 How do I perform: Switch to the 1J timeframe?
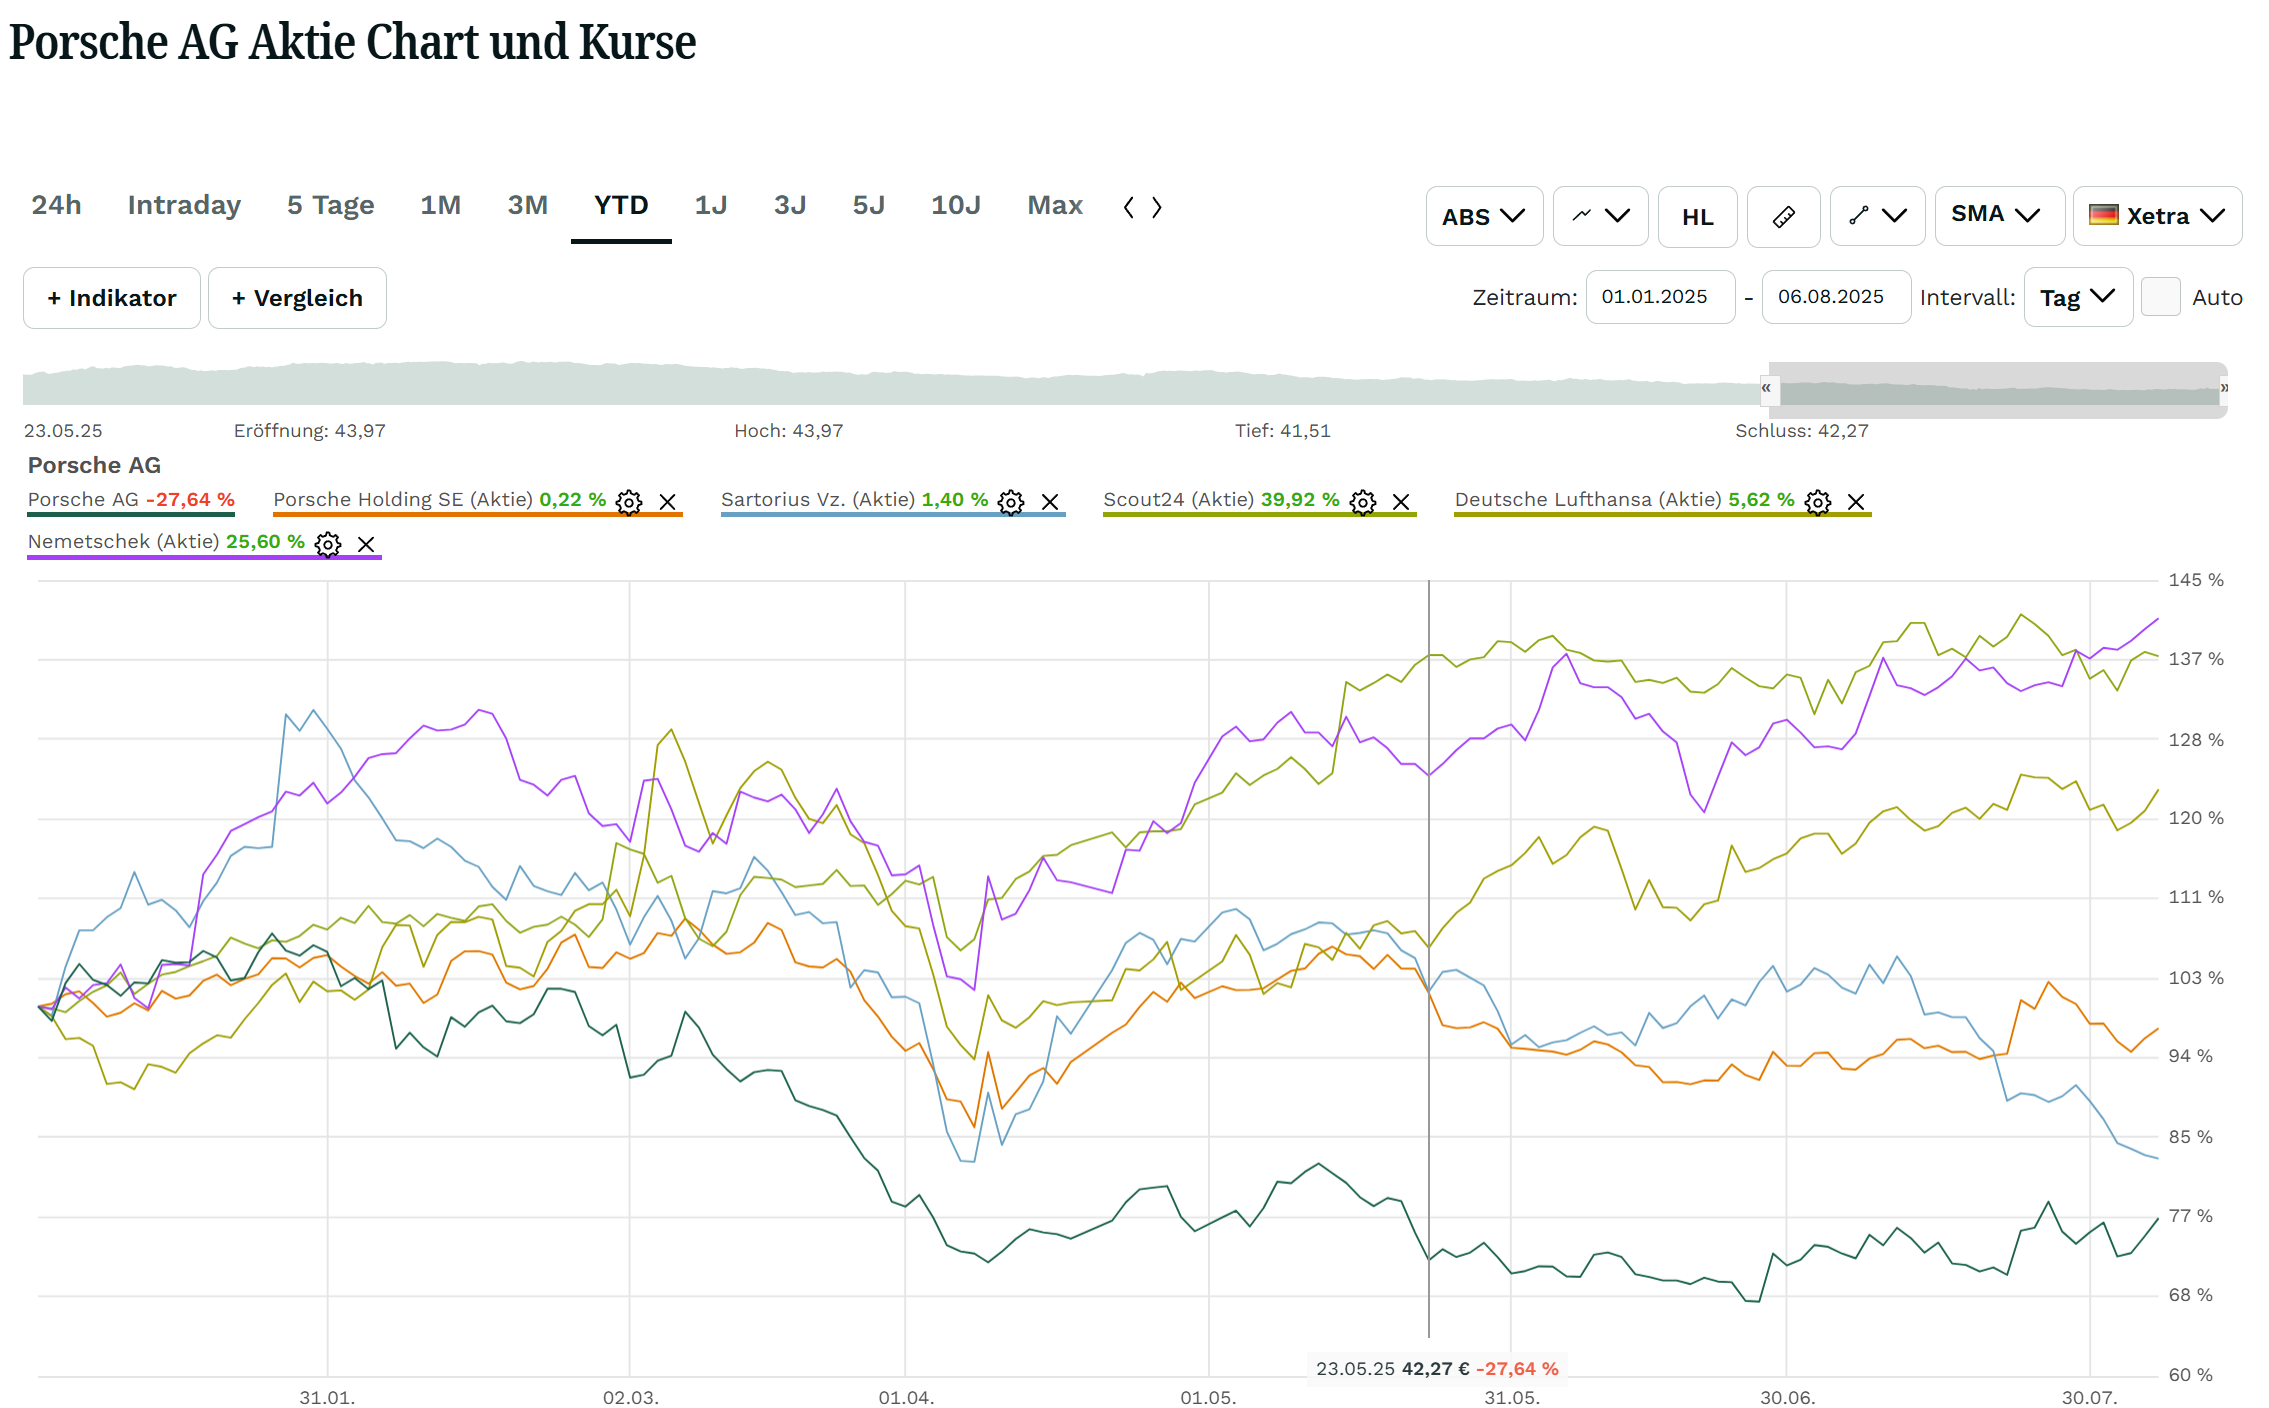click(x=711, y=205)
